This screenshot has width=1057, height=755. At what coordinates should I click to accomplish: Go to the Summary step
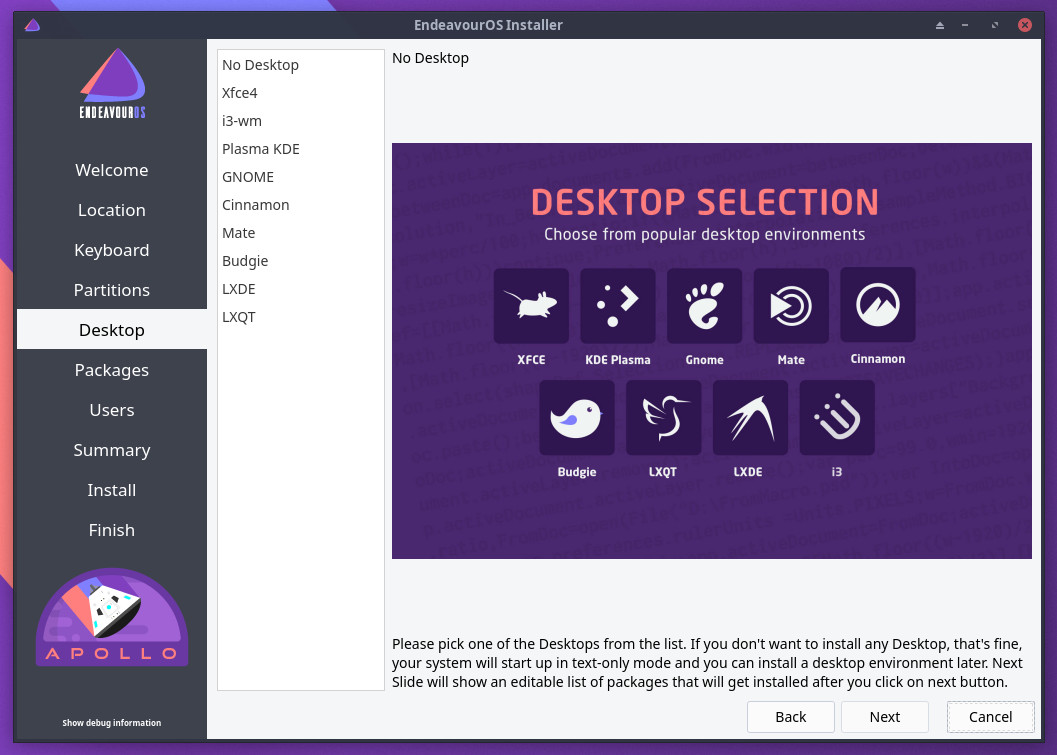(112, 450)
